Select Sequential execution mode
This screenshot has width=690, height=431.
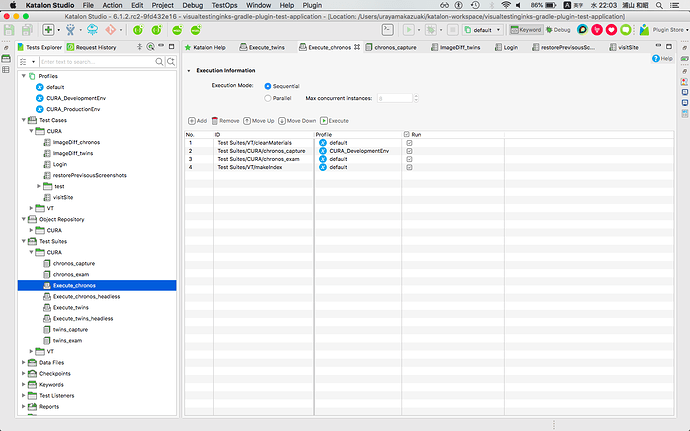click(x=268, y=86)
